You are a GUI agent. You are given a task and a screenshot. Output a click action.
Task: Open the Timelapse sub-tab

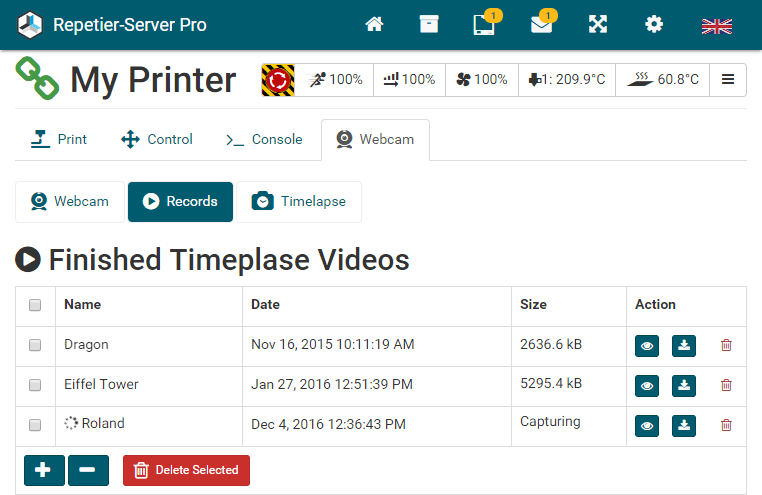point(299,202)
